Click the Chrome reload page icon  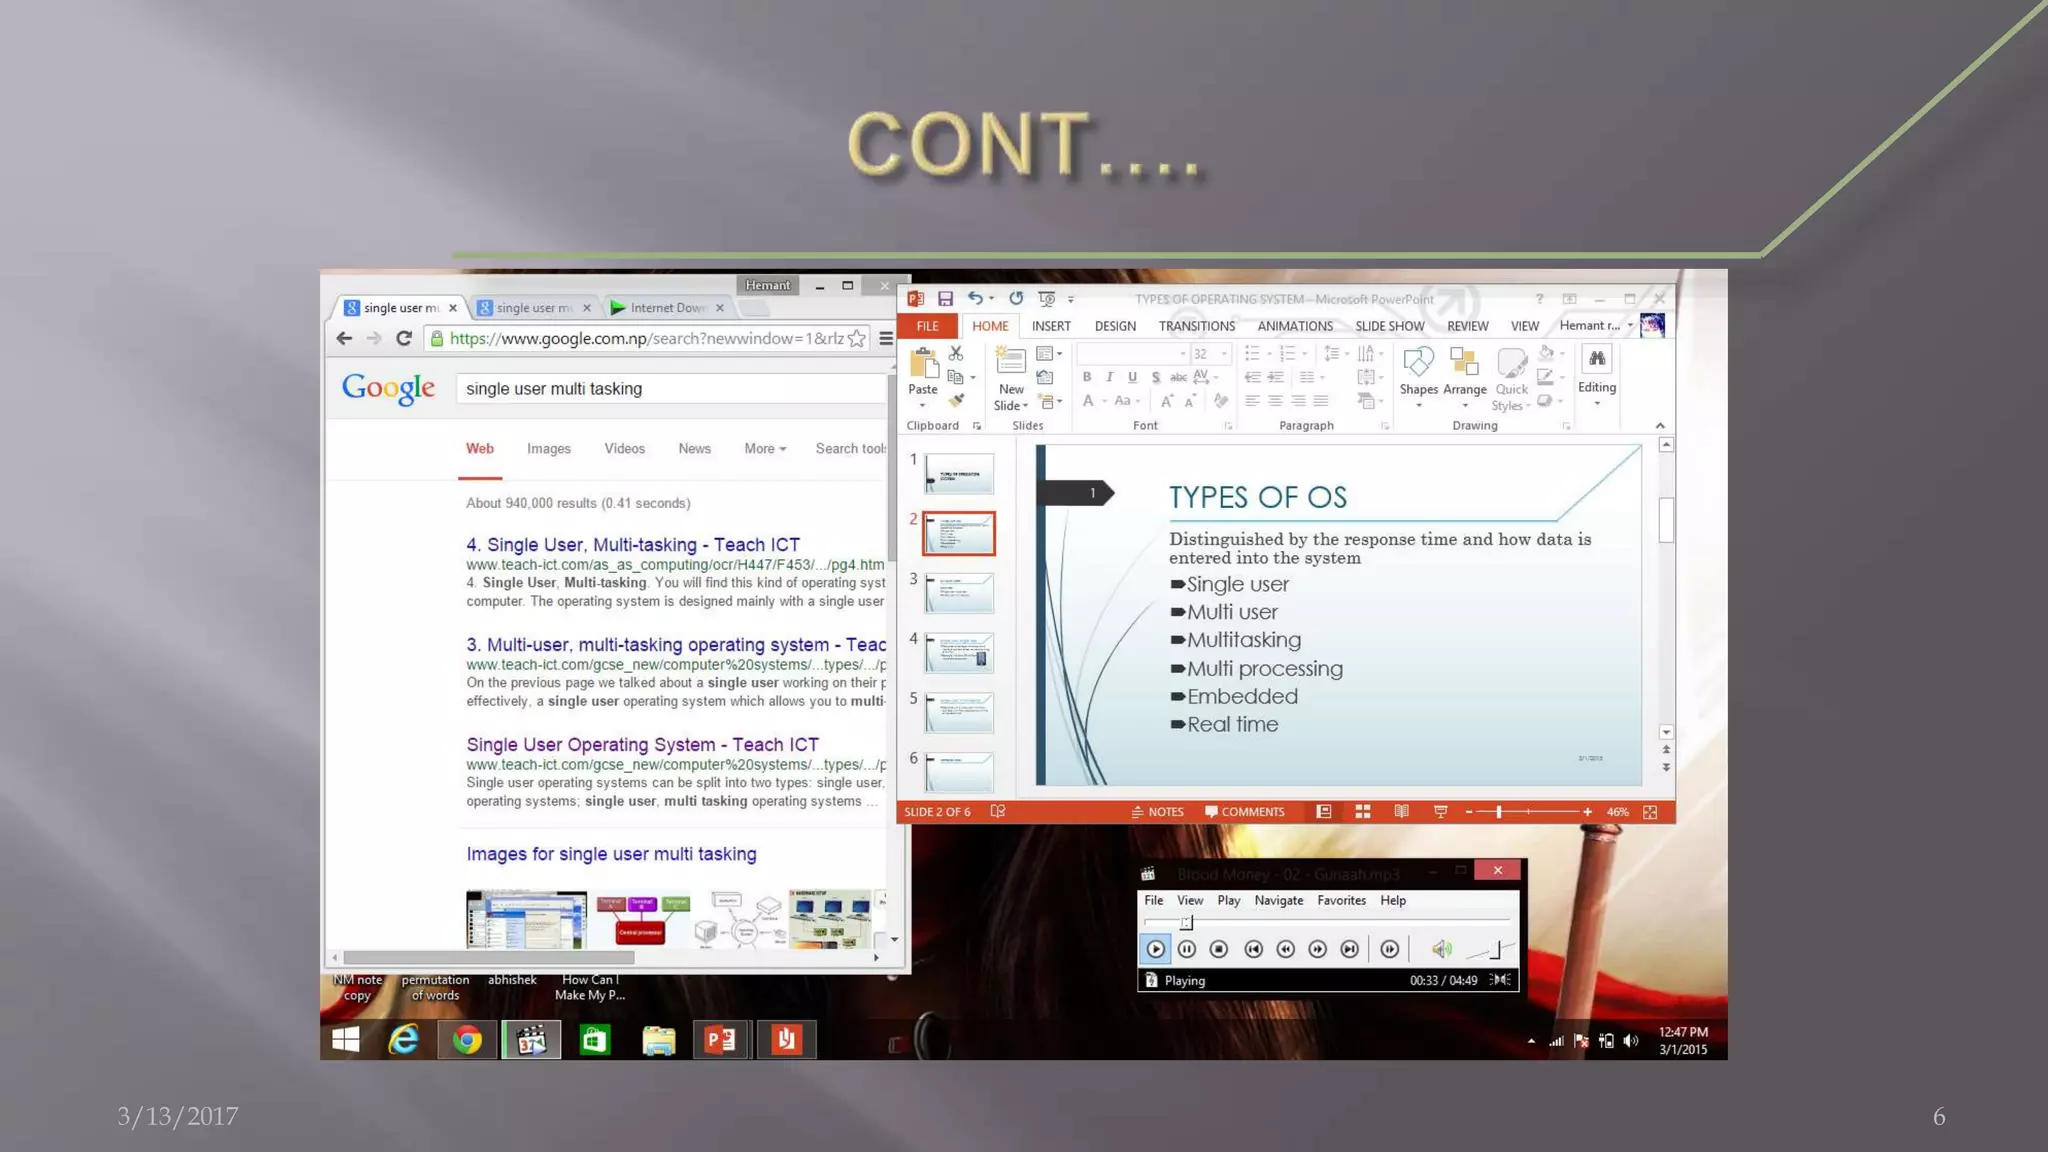pos(404,339)
